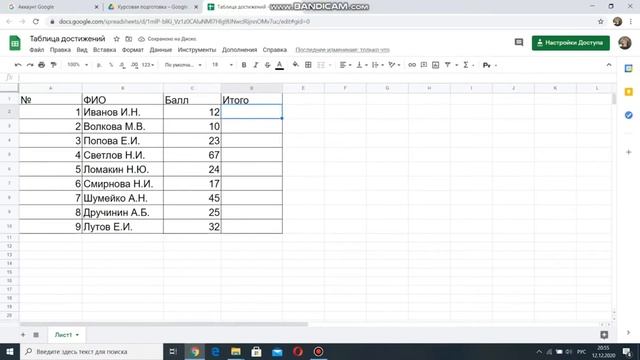The image size is (640, 360).
Task: Add a new sheet
Action: pos(23,335)
